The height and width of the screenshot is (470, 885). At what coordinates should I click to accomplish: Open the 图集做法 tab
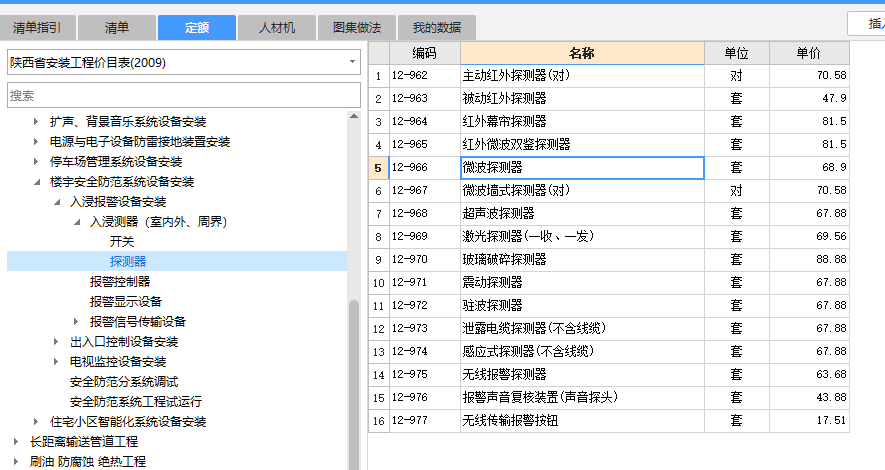tap(357, 28)
